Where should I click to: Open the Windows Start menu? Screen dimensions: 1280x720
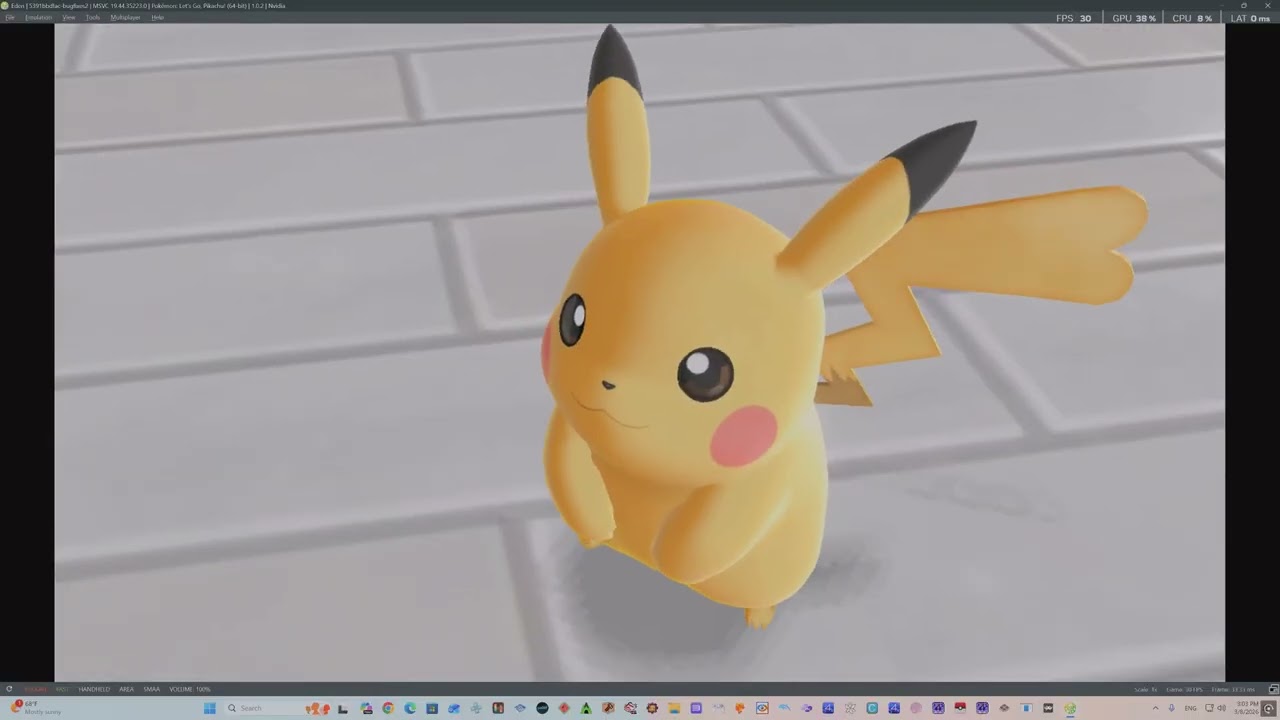click(x=210, y=708)
